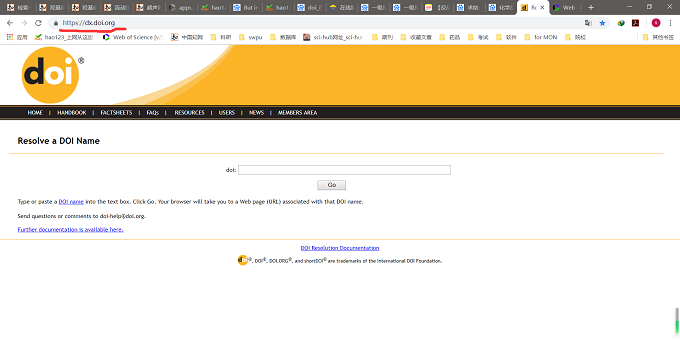
Task: Open the 中国知网 bookmark
Action: click(187, 37)
